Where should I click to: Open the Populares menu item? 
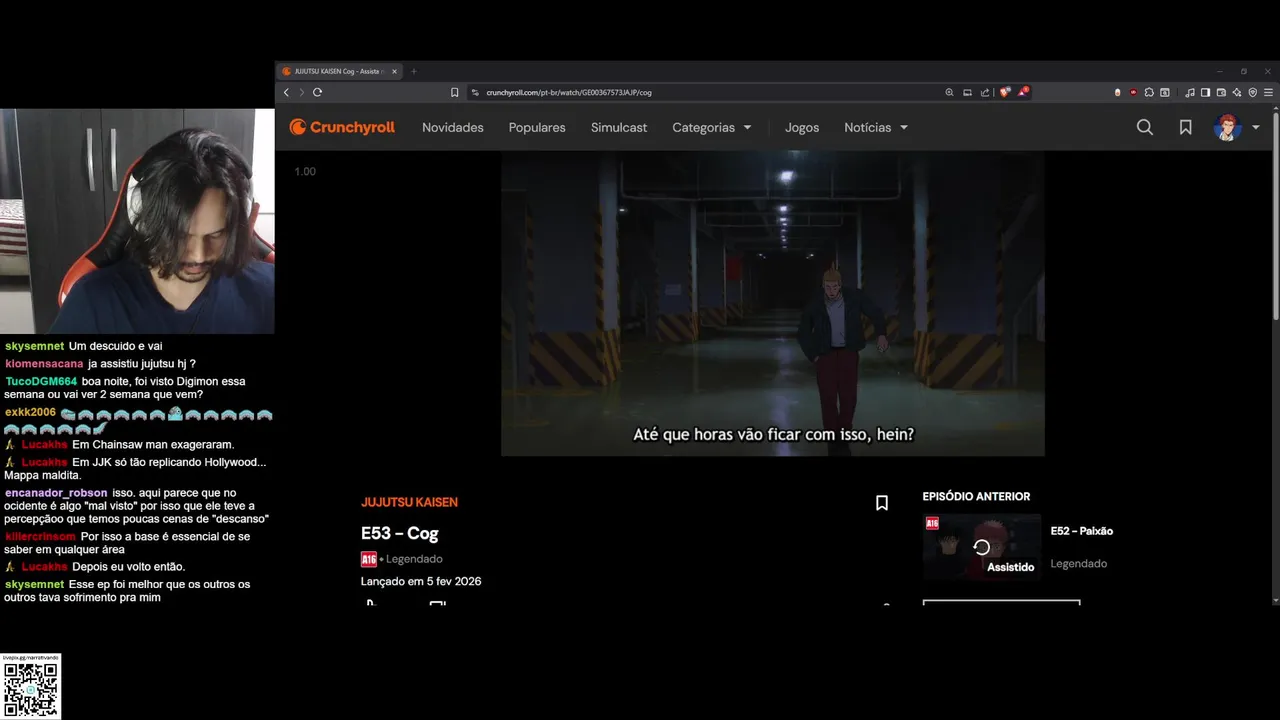tap(537, 128)
